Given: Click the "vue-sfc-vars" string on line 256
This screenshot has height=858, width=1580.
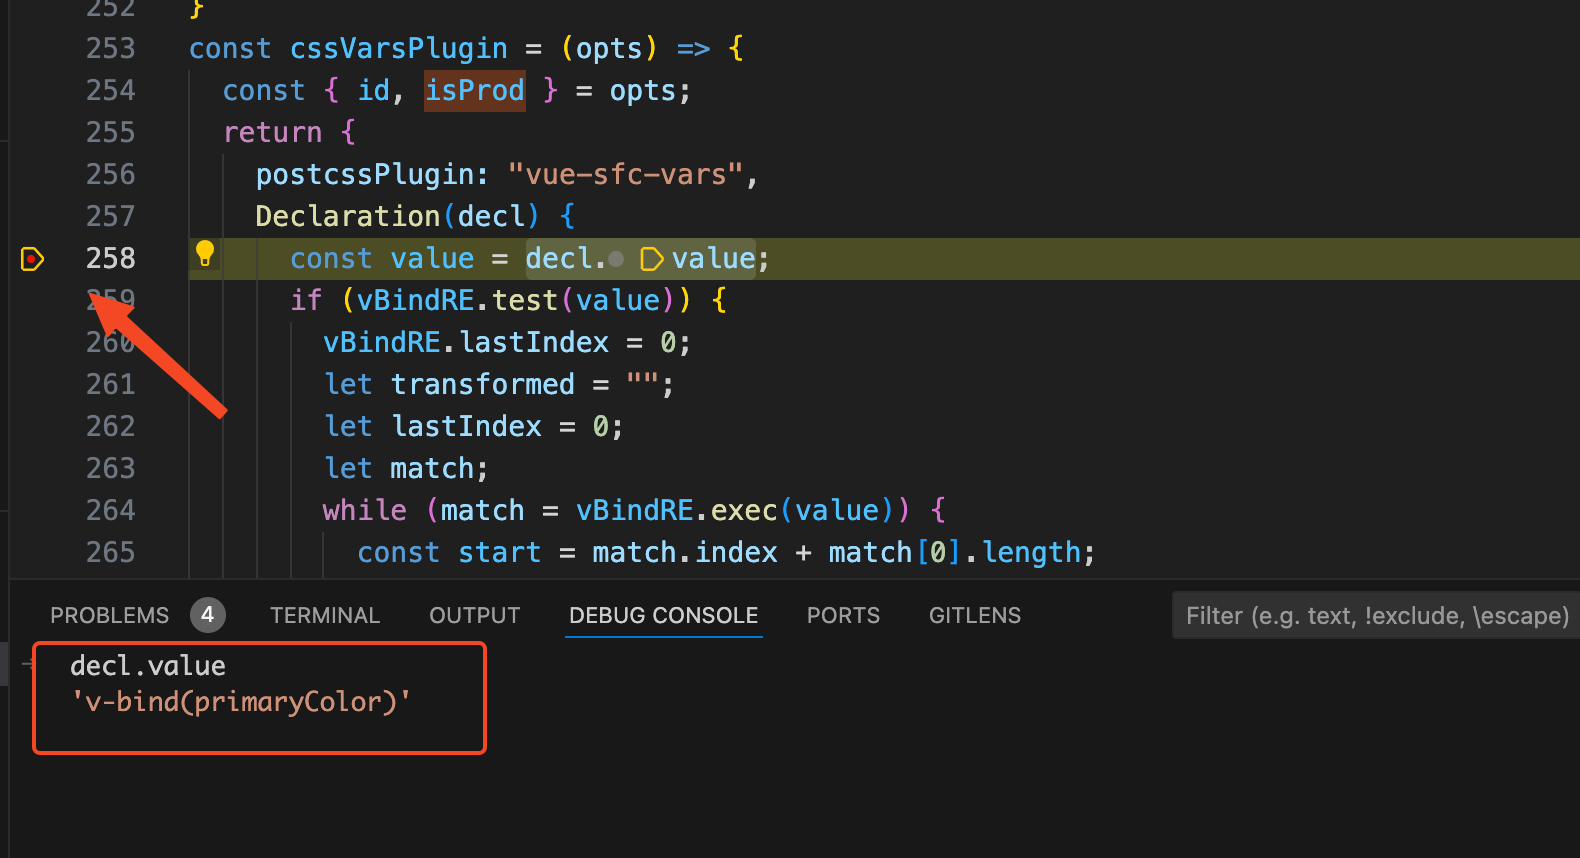Looking at the screenshot, I should pyautogui.click(x=625, y=175).
